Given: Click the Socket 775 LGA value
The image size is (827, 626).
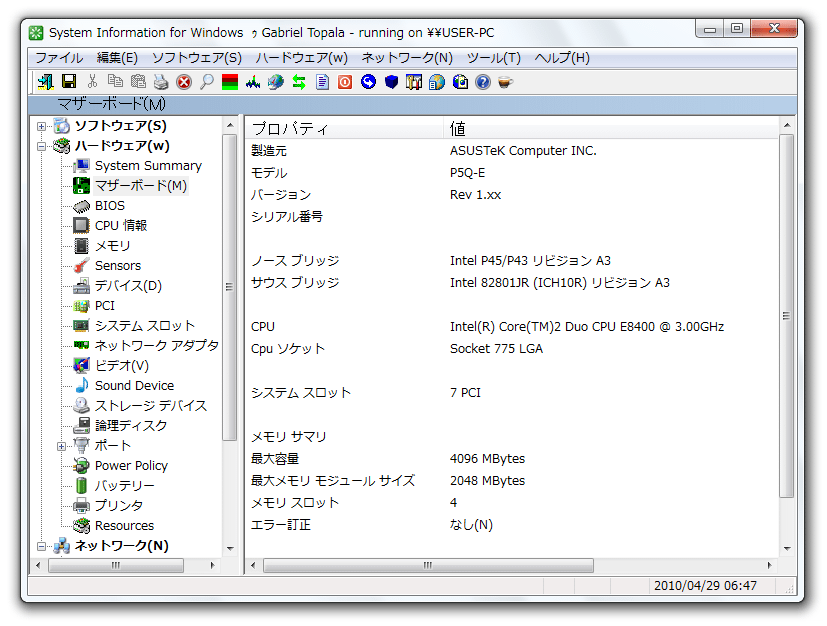Looking at the screenshot, I should [496, 349].
